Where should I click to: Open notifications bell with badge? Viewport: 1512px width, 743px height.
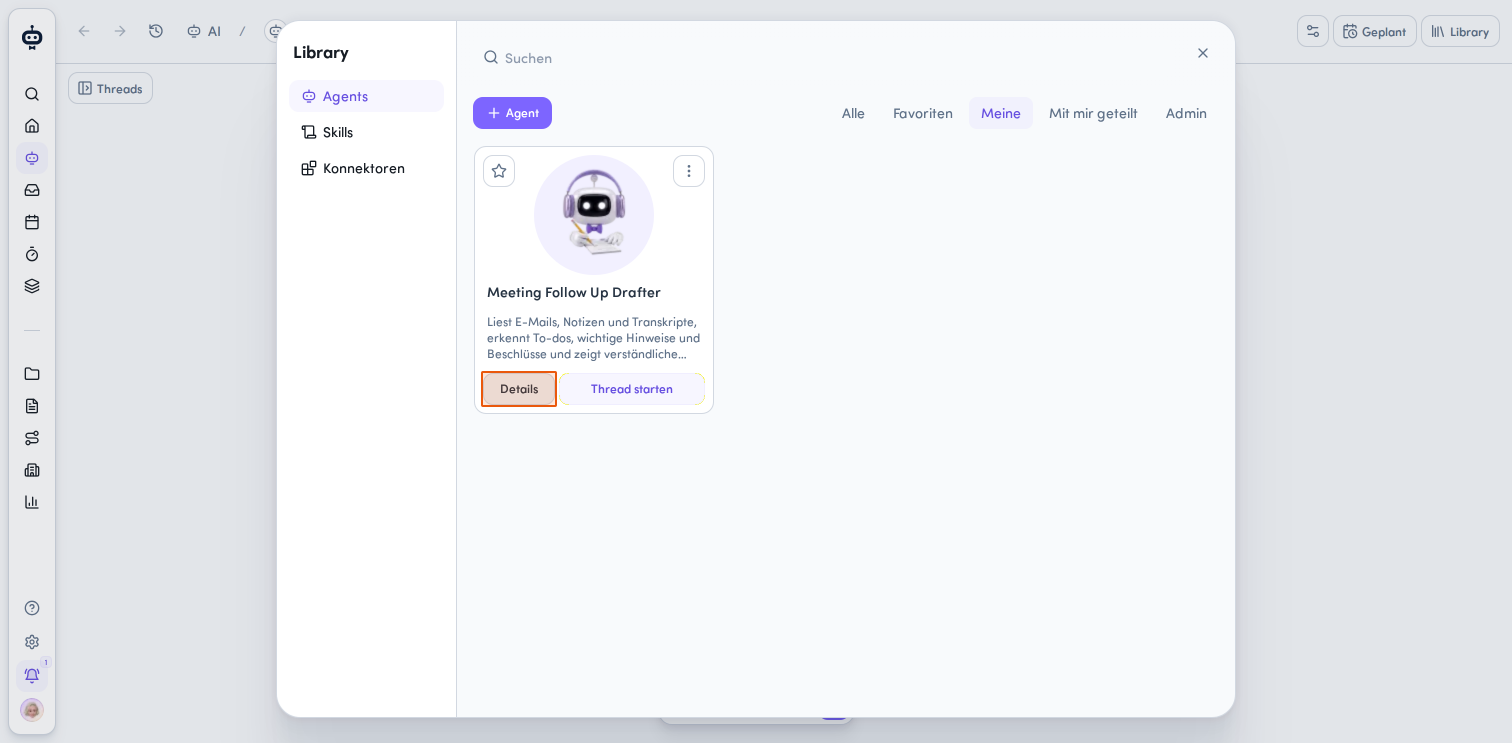[32, 676]
